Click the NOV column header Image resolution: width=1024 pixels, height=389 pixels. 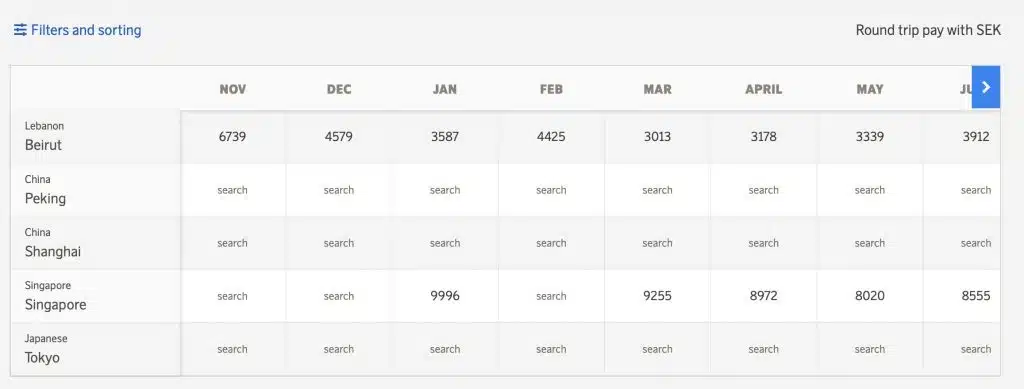232,89
